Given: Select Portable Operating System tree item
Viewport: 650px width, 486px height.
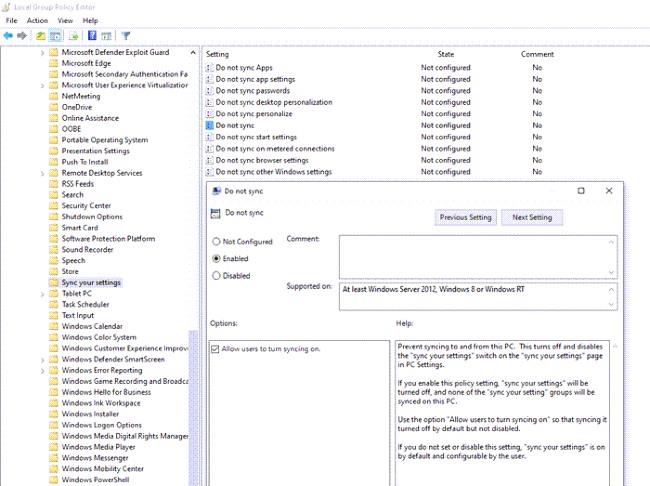Looking at the screenshot, I should click(105, 140).
